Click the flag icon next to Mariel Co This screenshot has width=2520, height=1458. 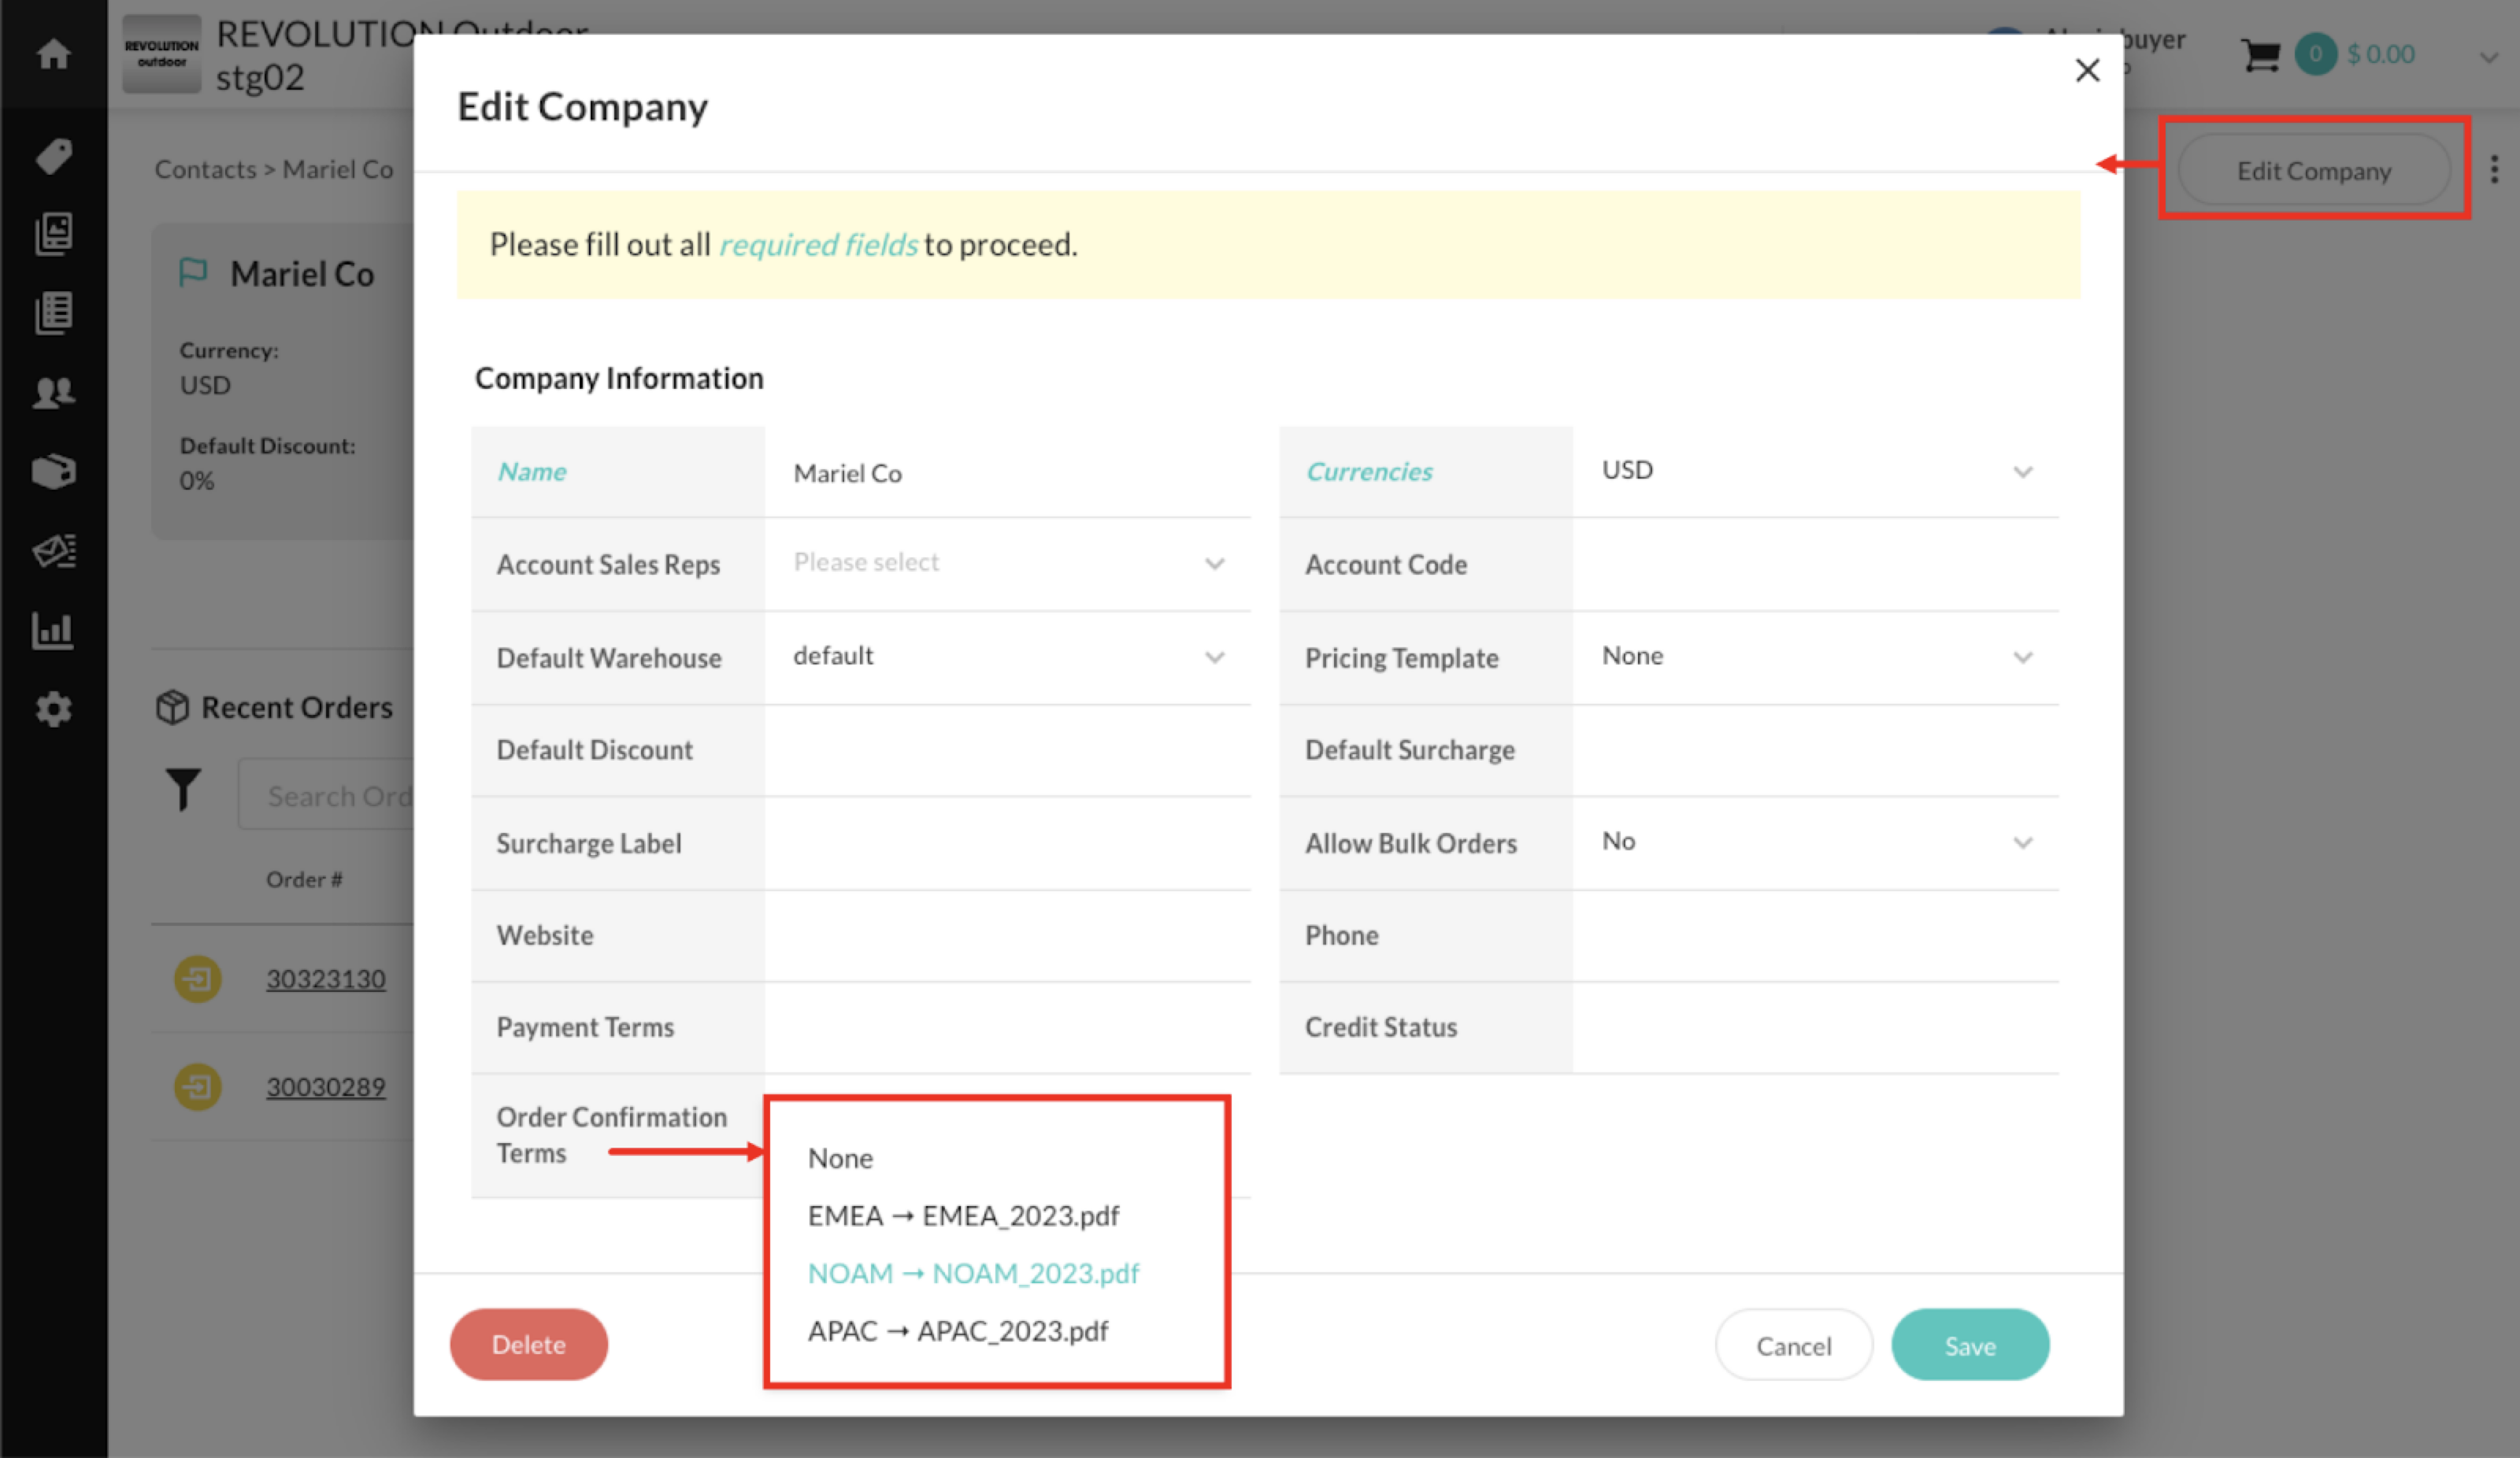point(193,272)
